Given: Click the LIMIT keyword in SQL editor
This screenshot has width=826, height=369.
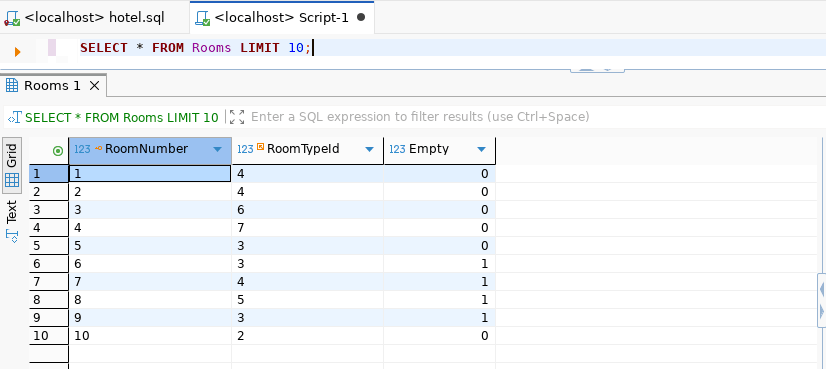Looking at the screenshot, I should tap(260, 48).
